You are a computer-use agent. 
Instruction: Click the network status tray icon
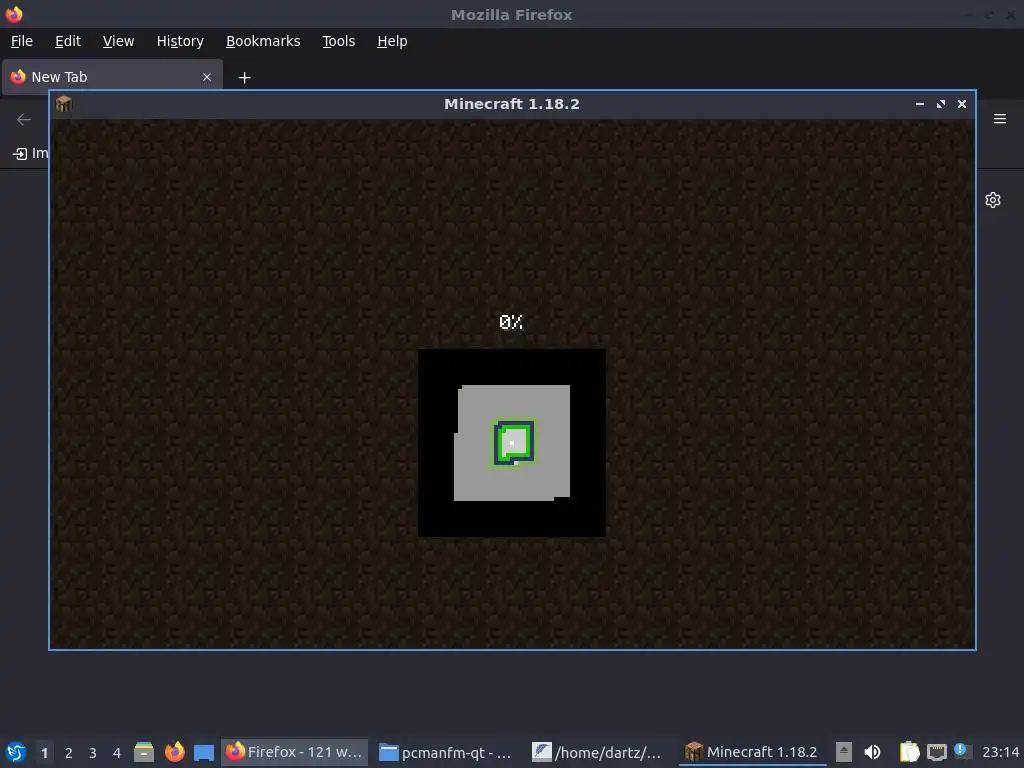pos(936,752)
